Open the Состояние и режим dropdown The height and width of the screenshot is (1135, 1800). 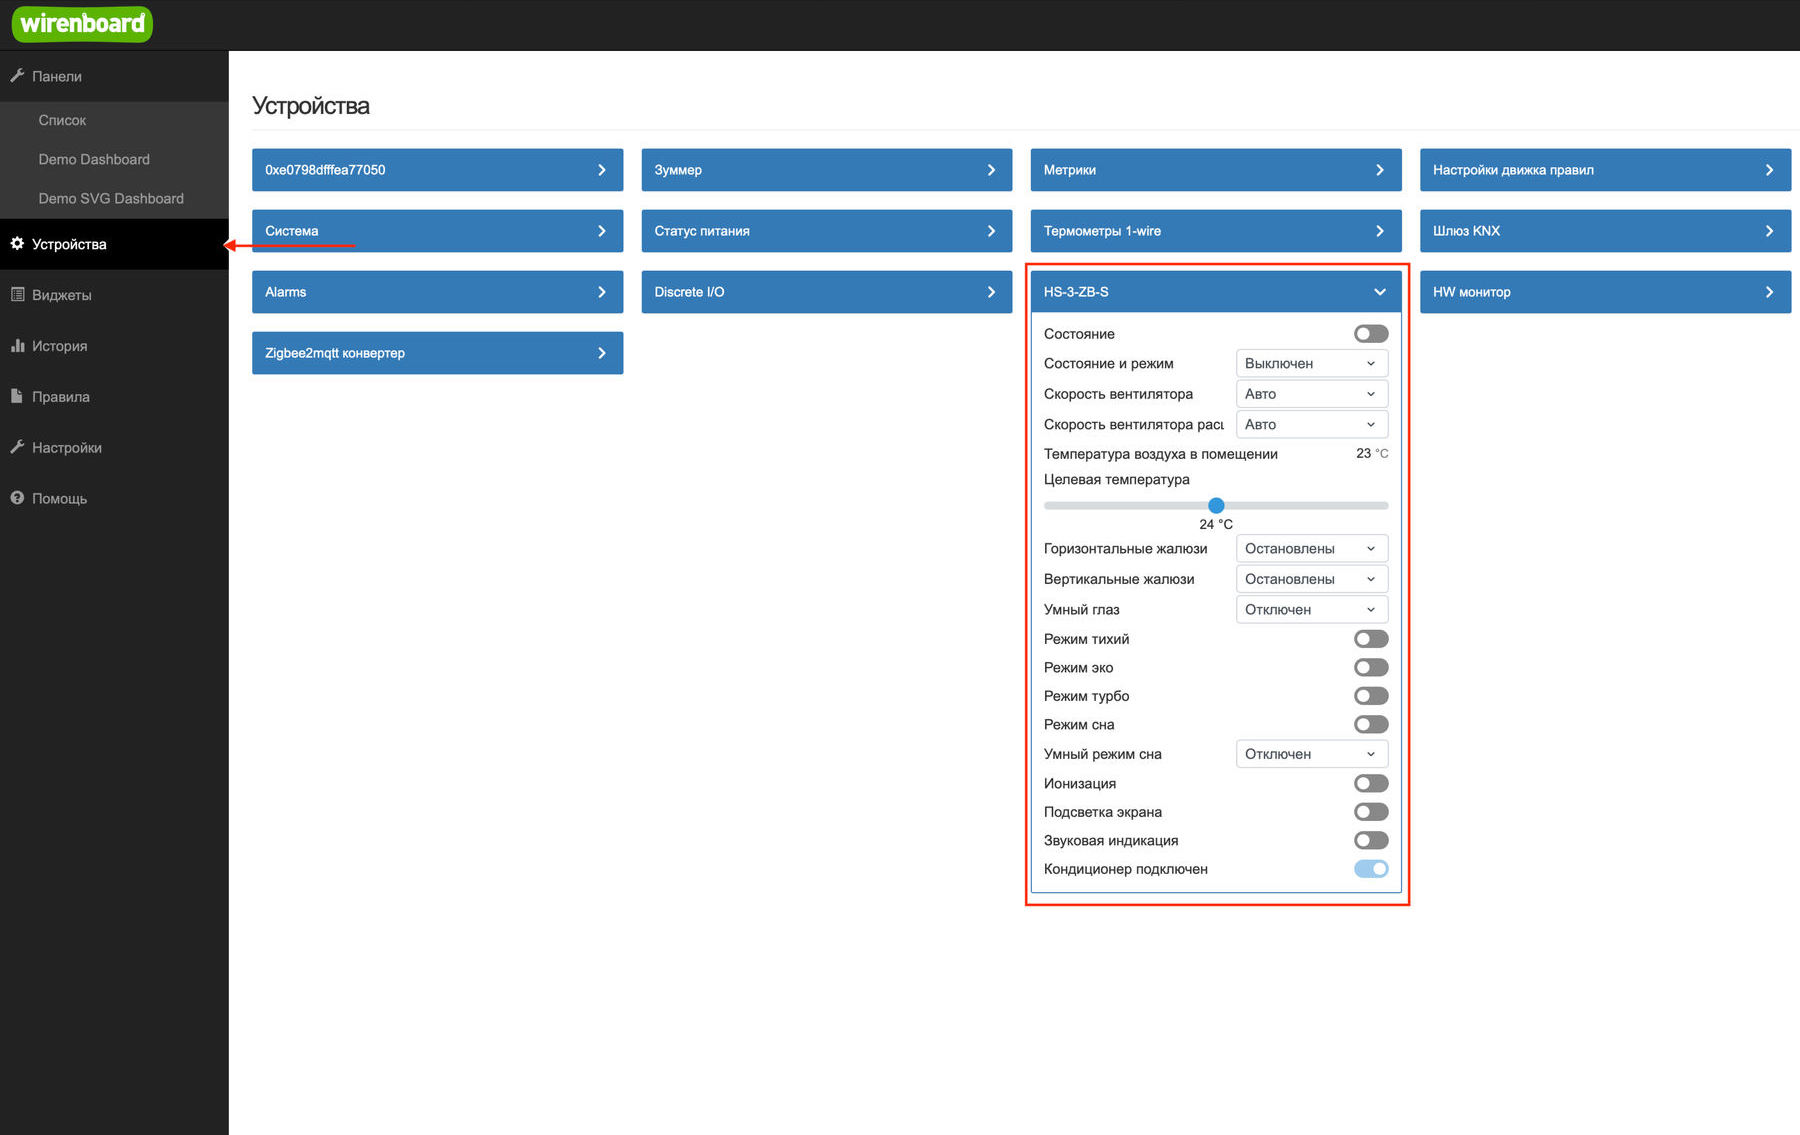click(x=1311, y=364)
